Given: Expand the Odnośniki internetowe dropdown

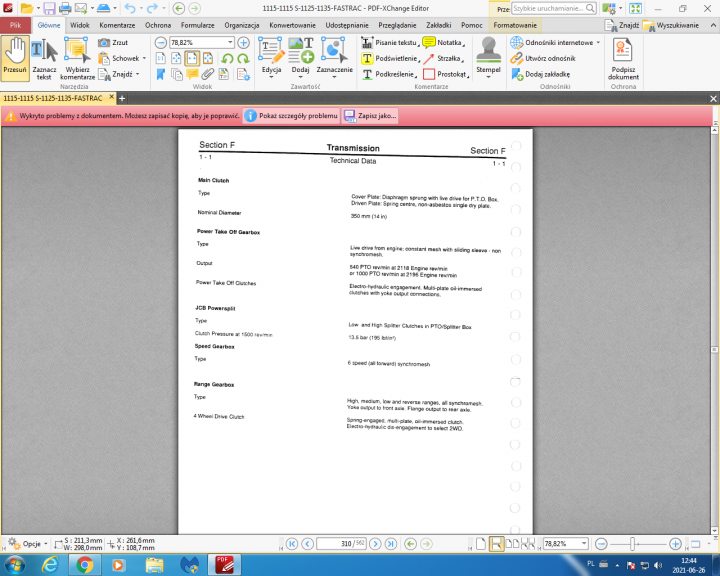Looking at the screenshot, I should 598,43.
